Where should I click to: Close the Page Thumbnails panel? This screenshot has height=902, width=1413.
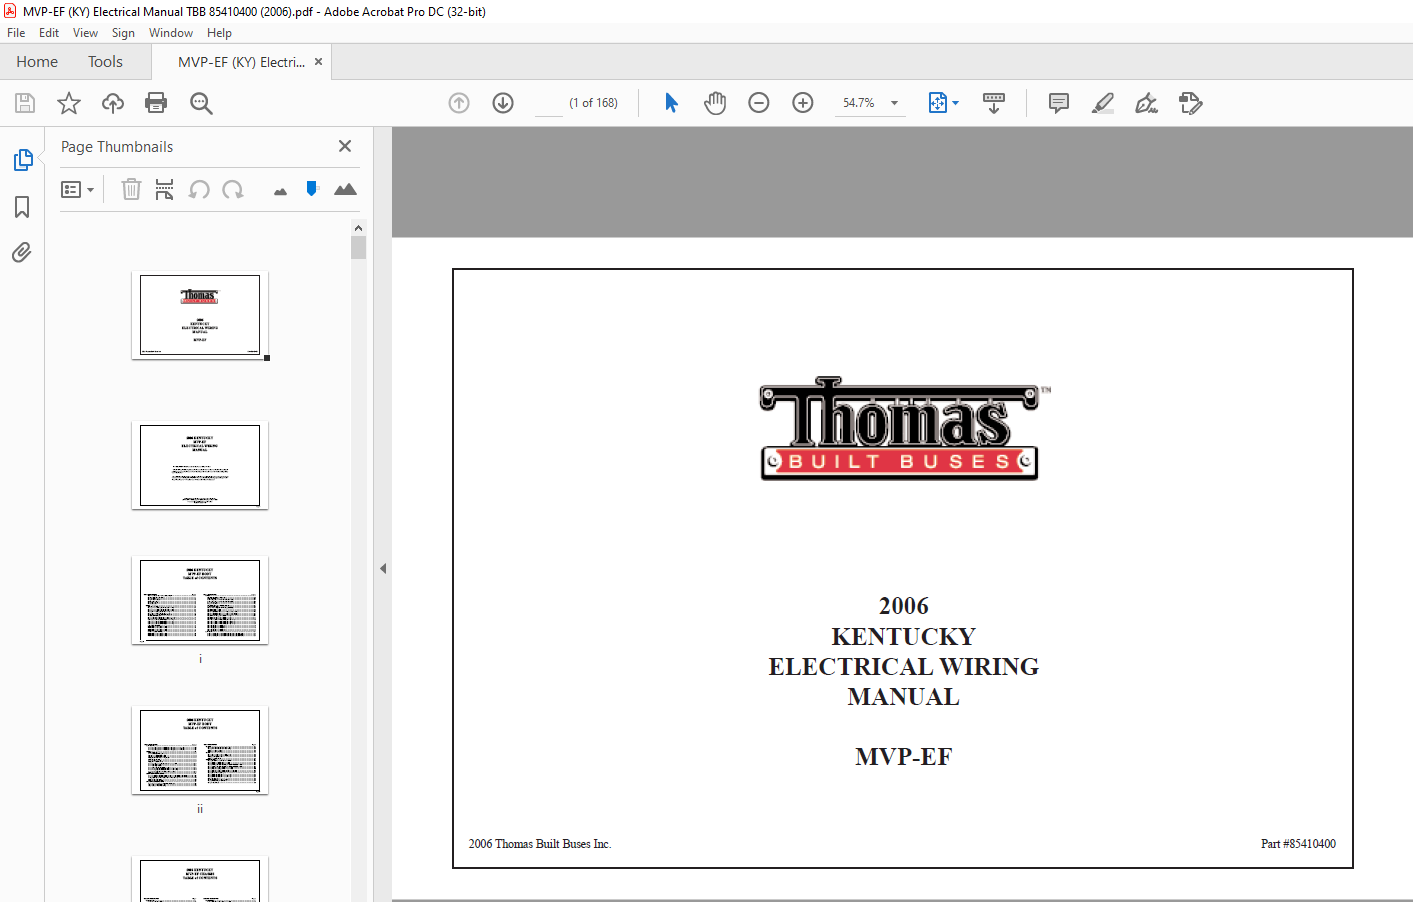tap(345, 146)
